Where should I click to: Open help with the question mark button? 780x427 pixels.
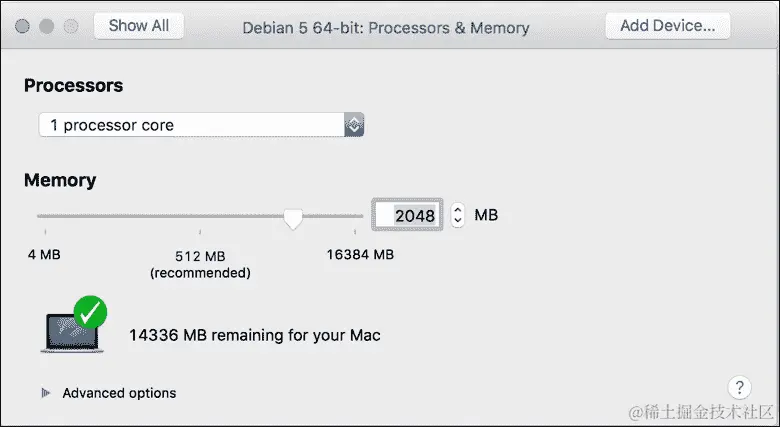pos(739,387)
